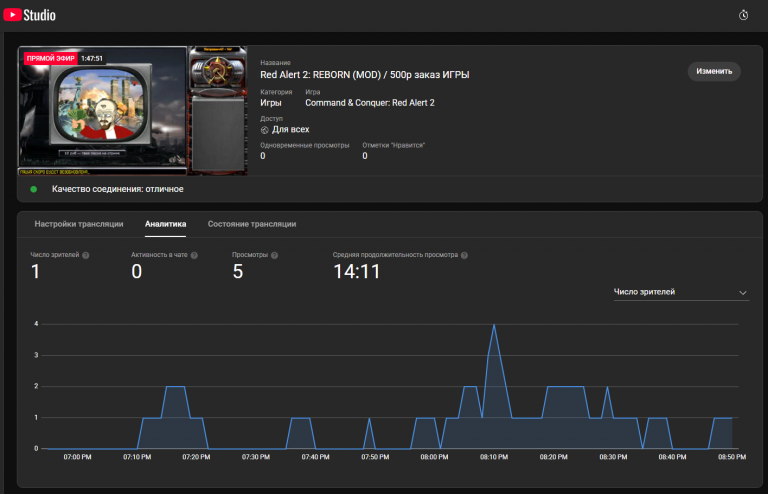The image size is (768, 494).
Task: Click the globe icon beside Для всех
Action: coord(264,130)
